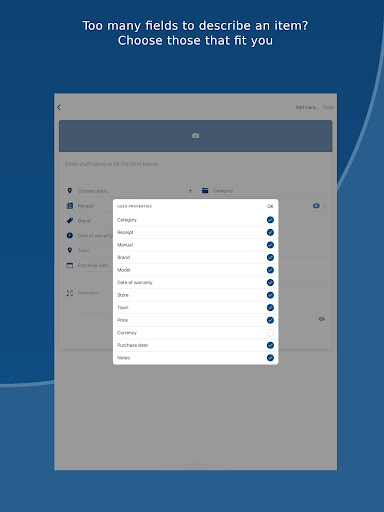Click the calendar icon beside Purchase date
Image resolution: width=384 pixels, height=512 pixels.
tap(70, 265)
